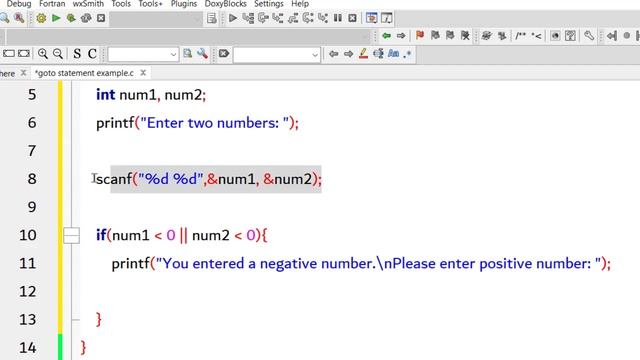Open the Debugging windows icon menu
Screen dimensions: 640x360
click(x=371, y=18)
